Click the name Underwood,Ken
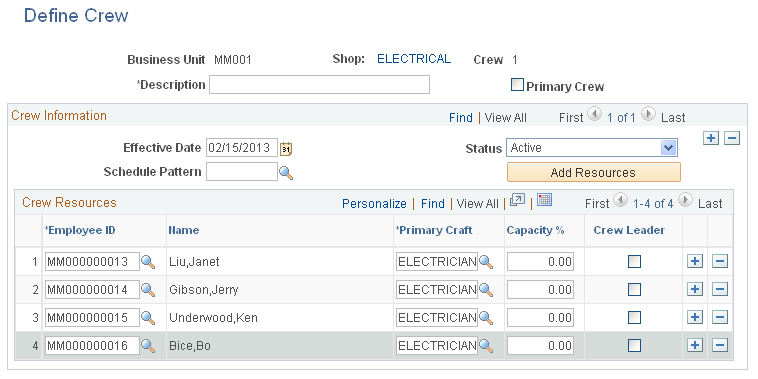The height and width of the screenshot is (379, 758). tap(213, 318)
